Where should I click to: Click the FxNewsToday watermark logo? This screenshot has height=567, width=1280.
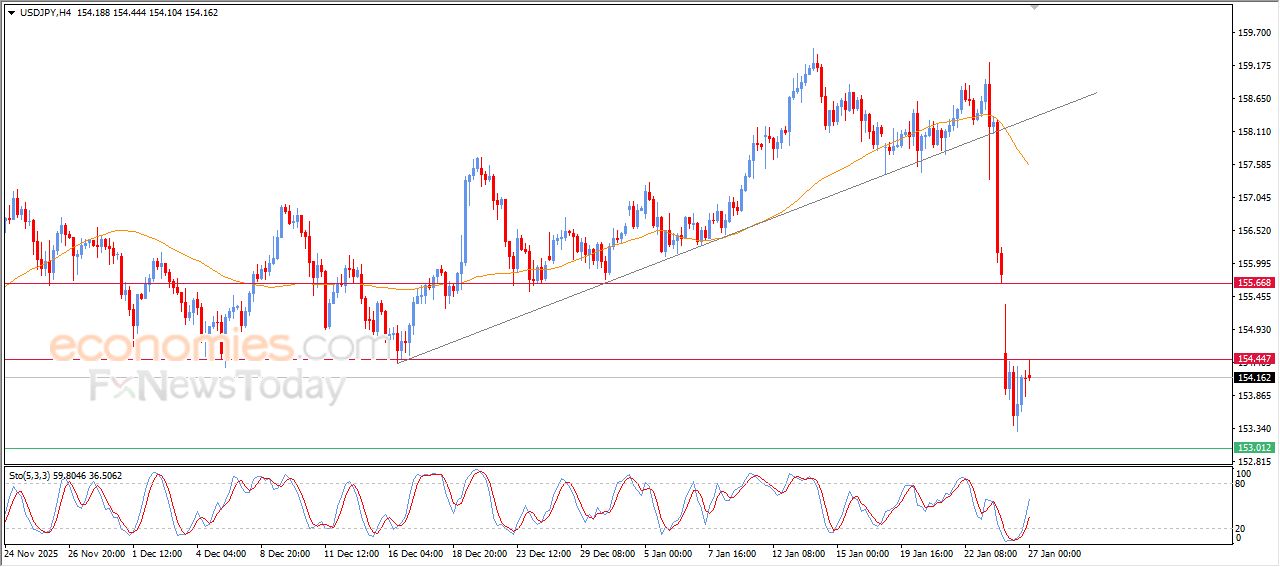click(217, 385)
